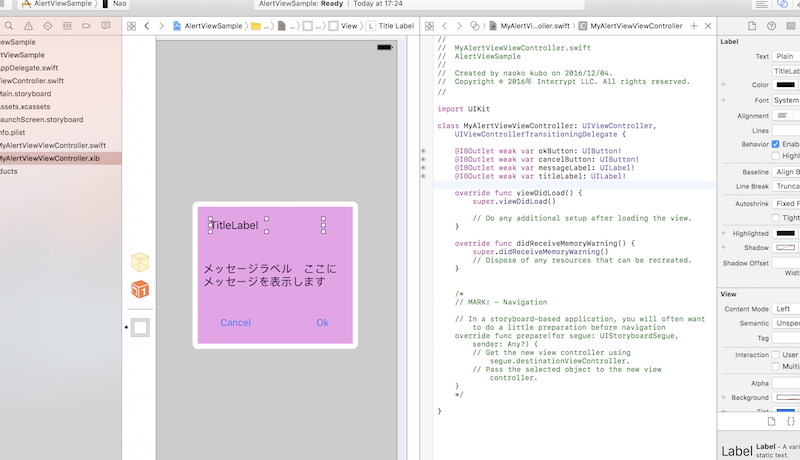
Task: Go forward in the xib editor history
Action: pyautogui.click(x=161, y=25)
